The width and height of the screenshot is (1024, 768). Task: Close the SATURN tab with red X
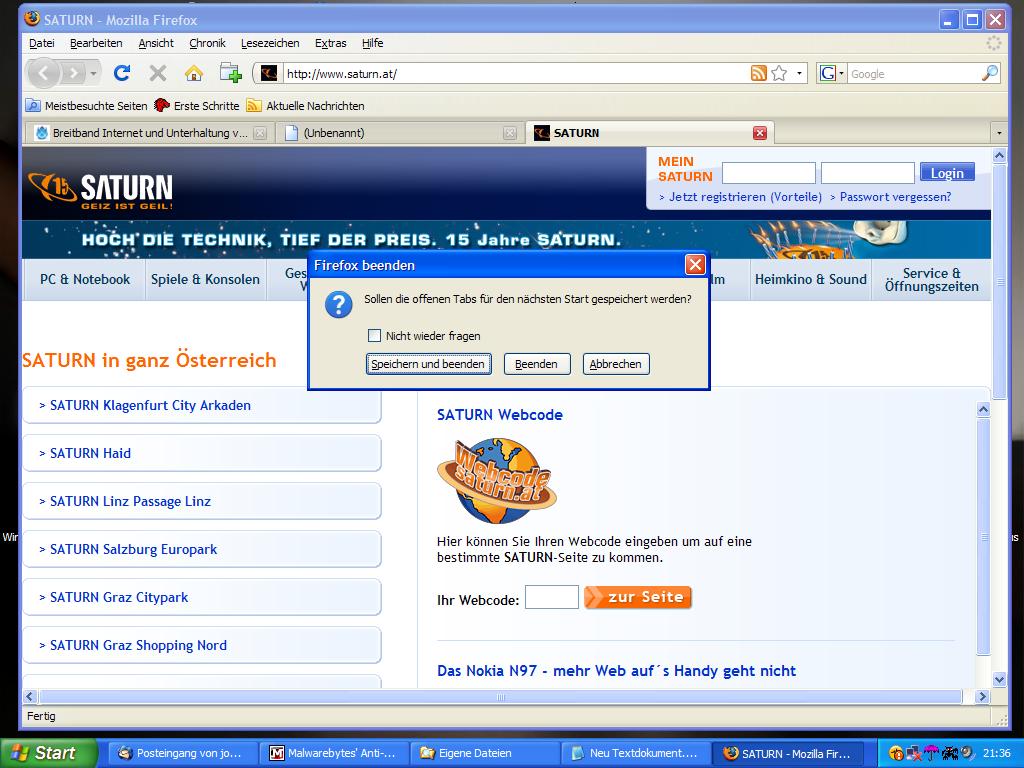[760, 133]
